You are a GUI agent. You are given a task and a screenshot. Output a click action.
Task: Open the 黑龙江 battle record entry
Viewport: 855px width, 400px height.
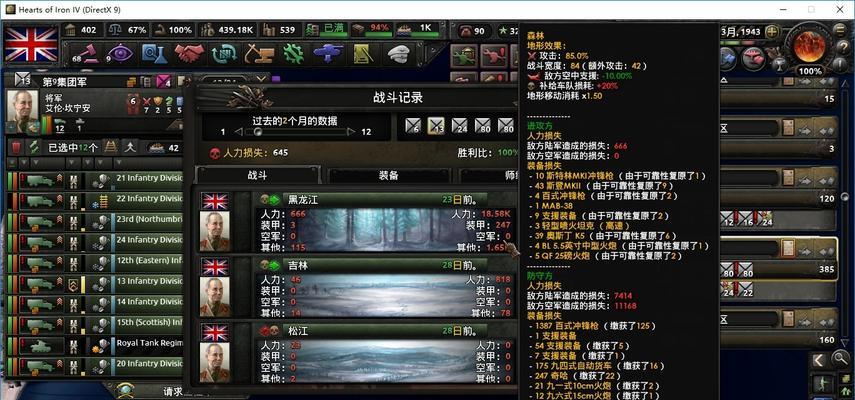pyautogui.click(x=357, y=222)
